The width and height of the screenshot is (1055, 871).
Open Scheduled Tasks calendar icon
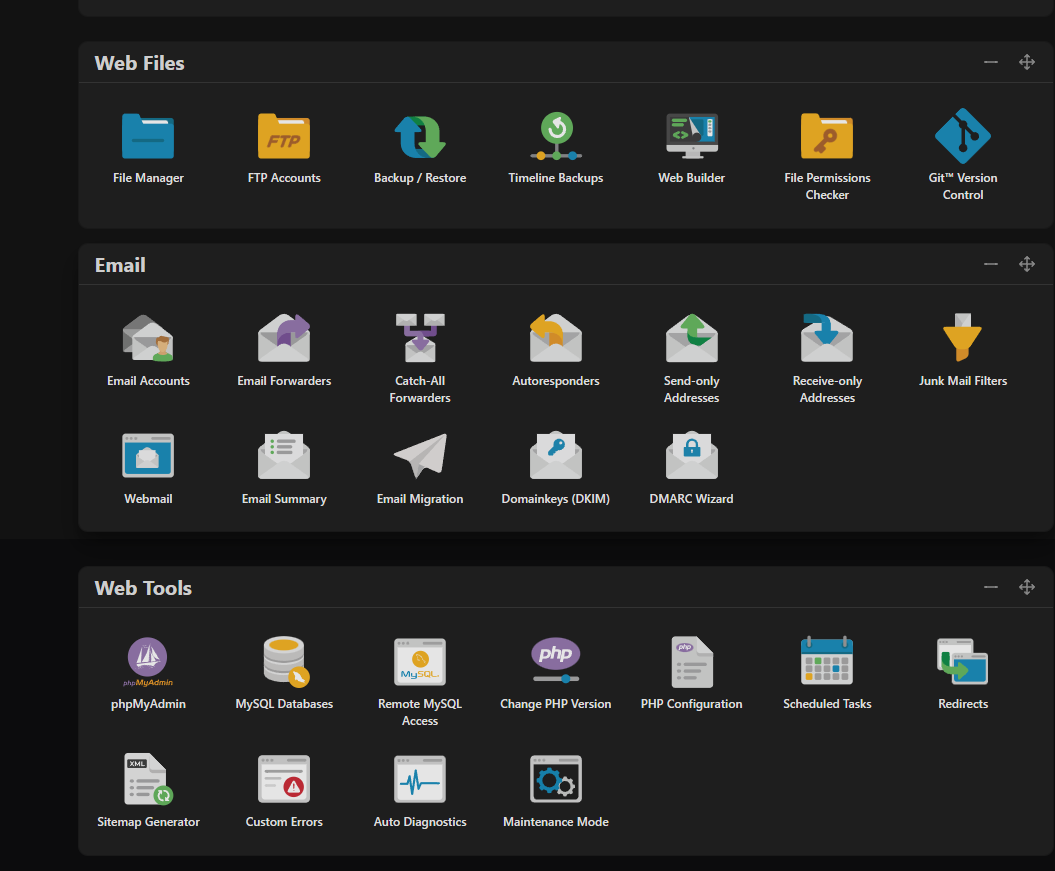pyautogui.click(x=827, y=661)
